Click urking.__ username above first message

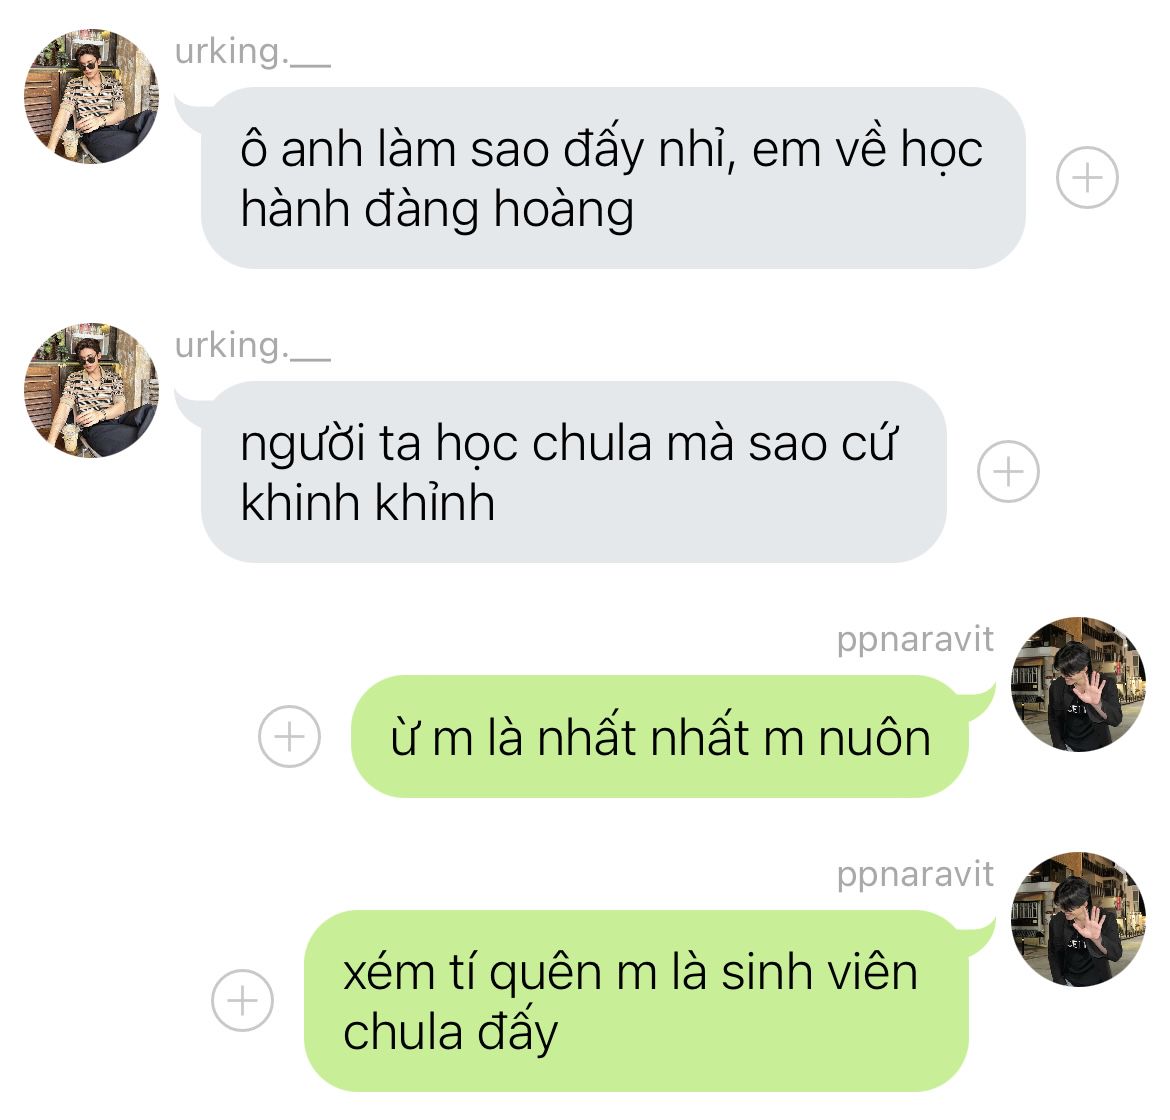252,52
